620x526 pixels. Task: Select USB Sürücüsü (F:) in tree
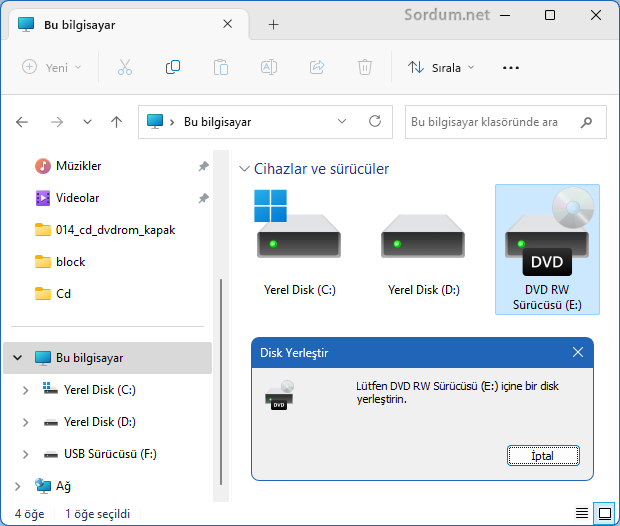click(x=100, y=454)
